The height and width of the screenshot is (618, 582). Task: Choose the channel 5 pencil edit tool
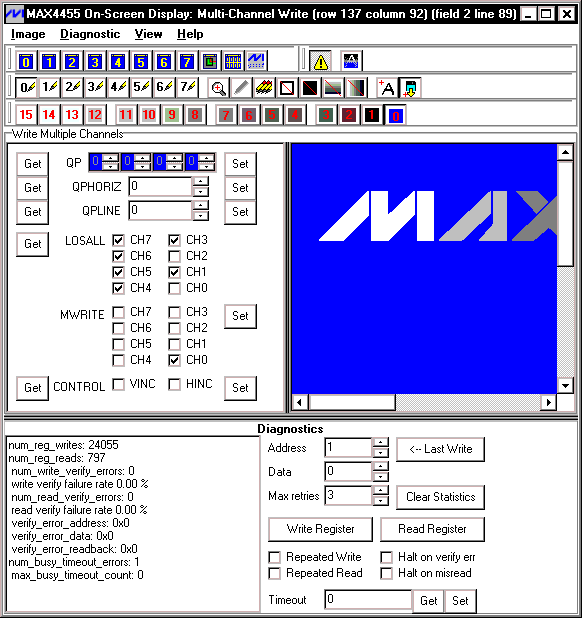142,87
